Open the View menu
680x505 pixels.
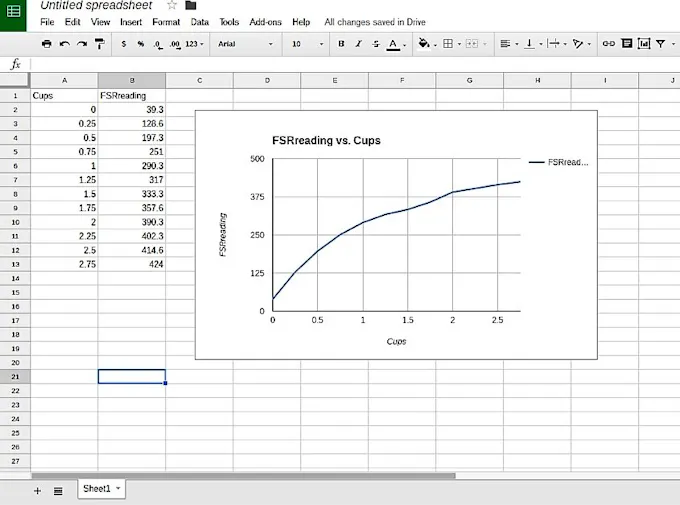point(100,22)
